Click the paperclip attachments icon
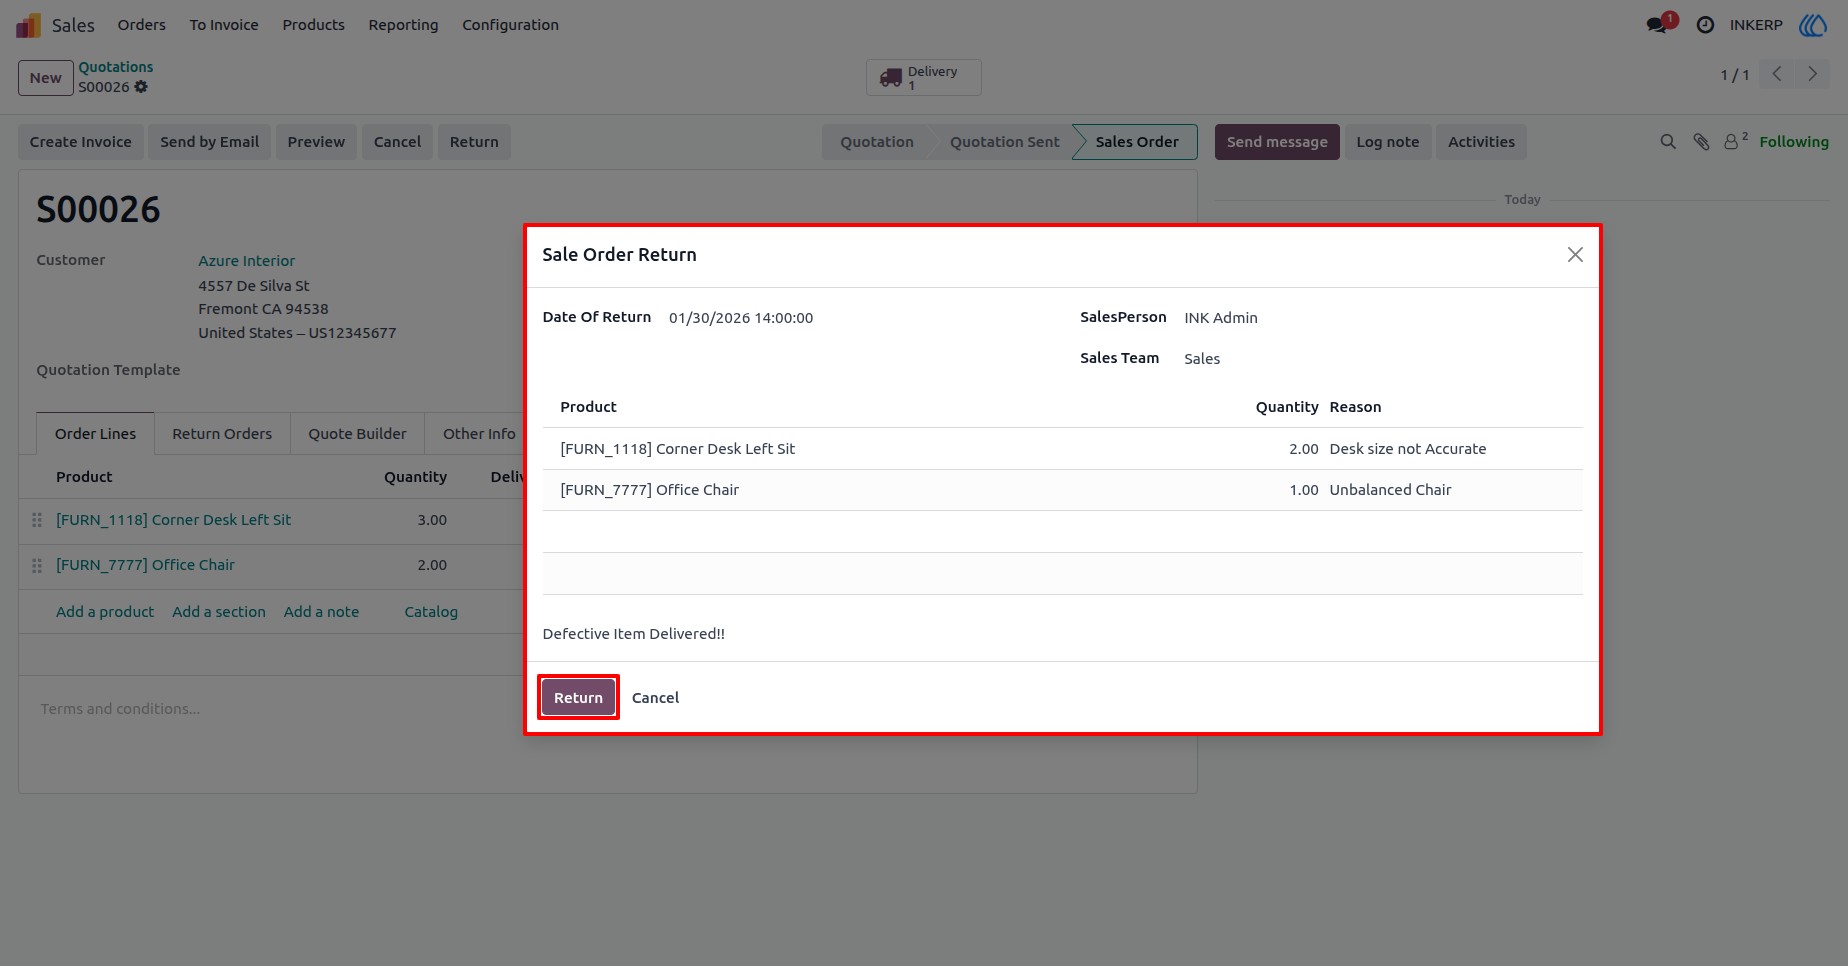1848x966 pixels. point(1701,142)
